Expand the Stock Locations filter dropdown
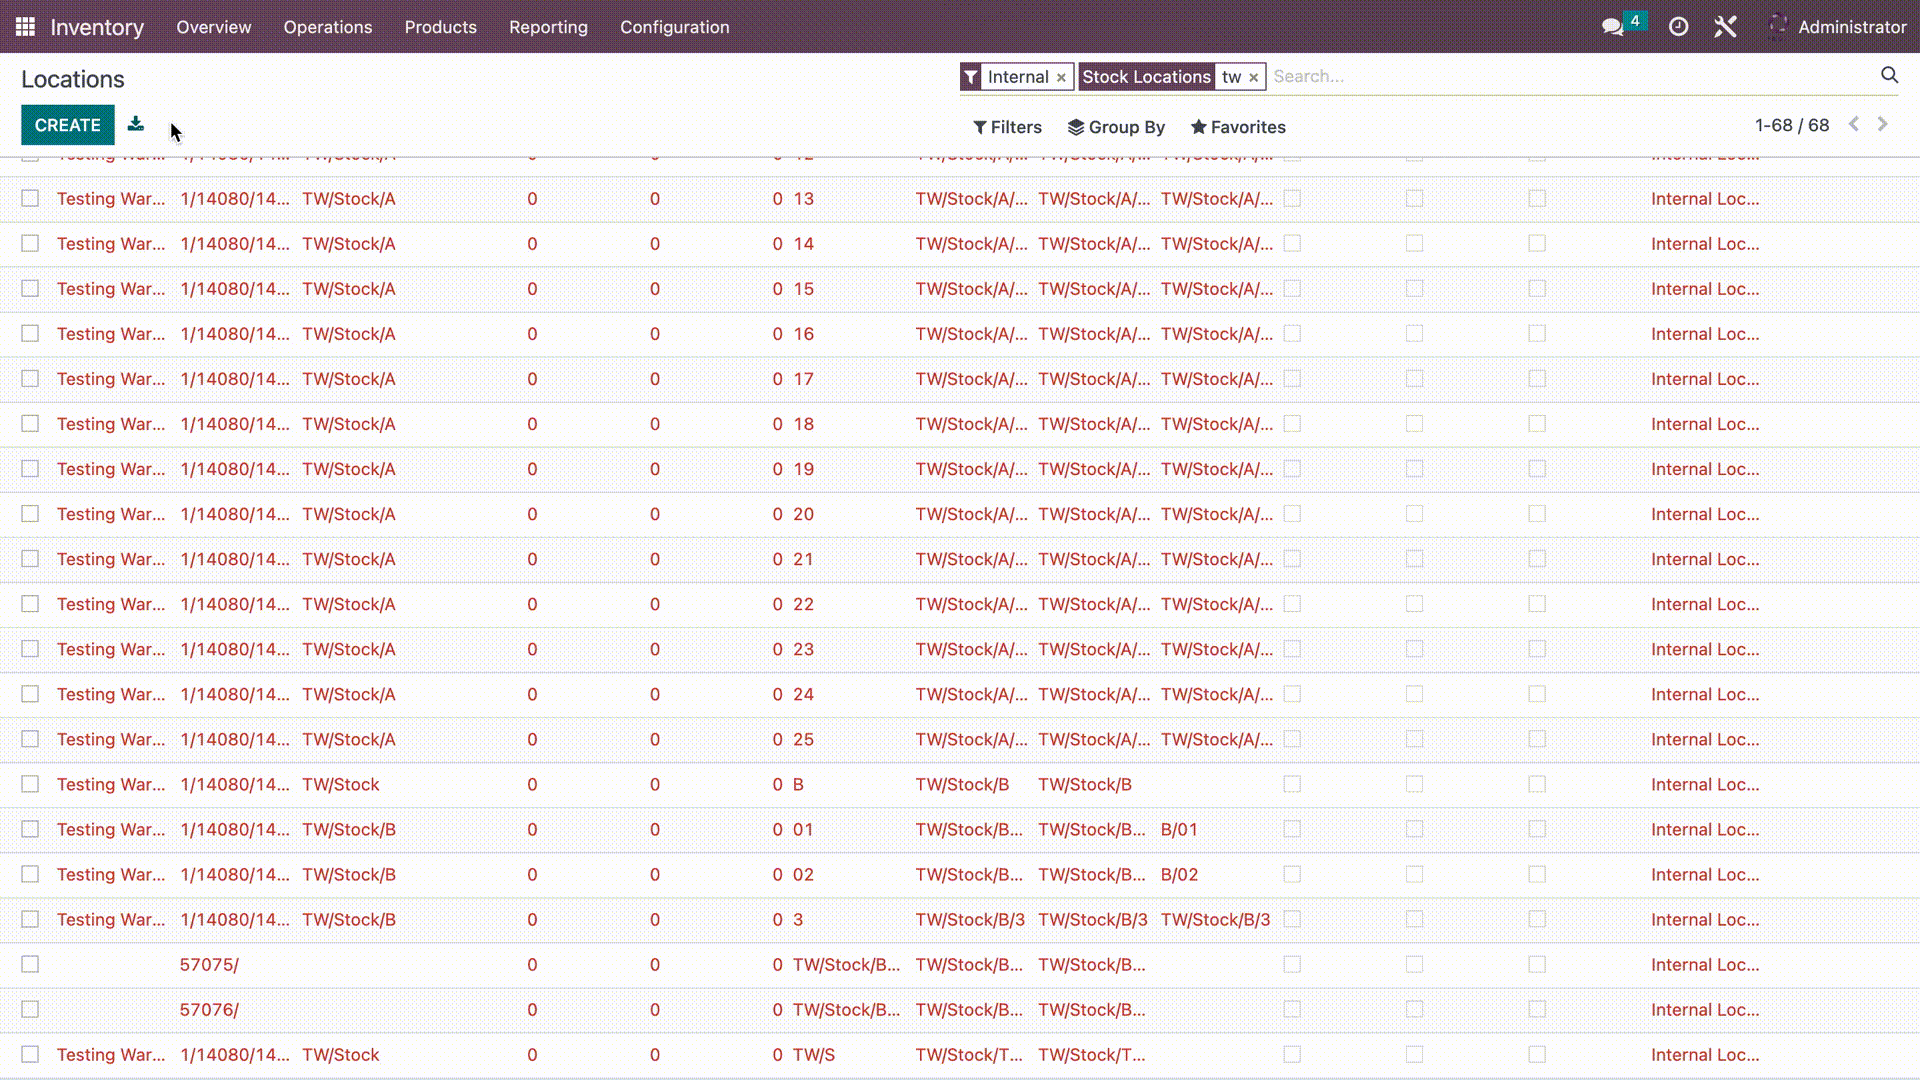Screen dimensions: 1920x1080 click(x=1146, y=75)
